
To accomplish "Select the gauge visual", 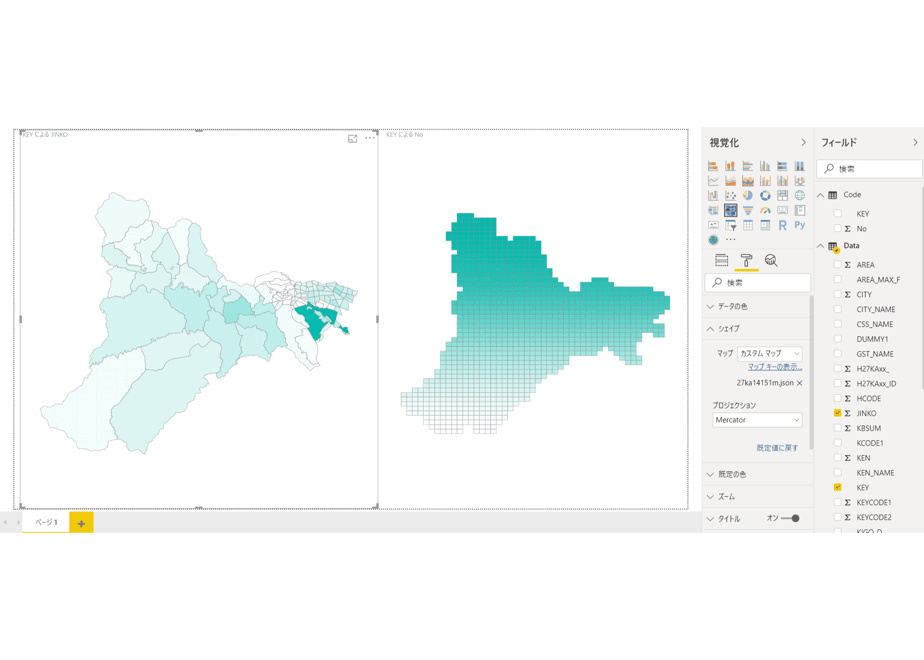I will point(765,210).
